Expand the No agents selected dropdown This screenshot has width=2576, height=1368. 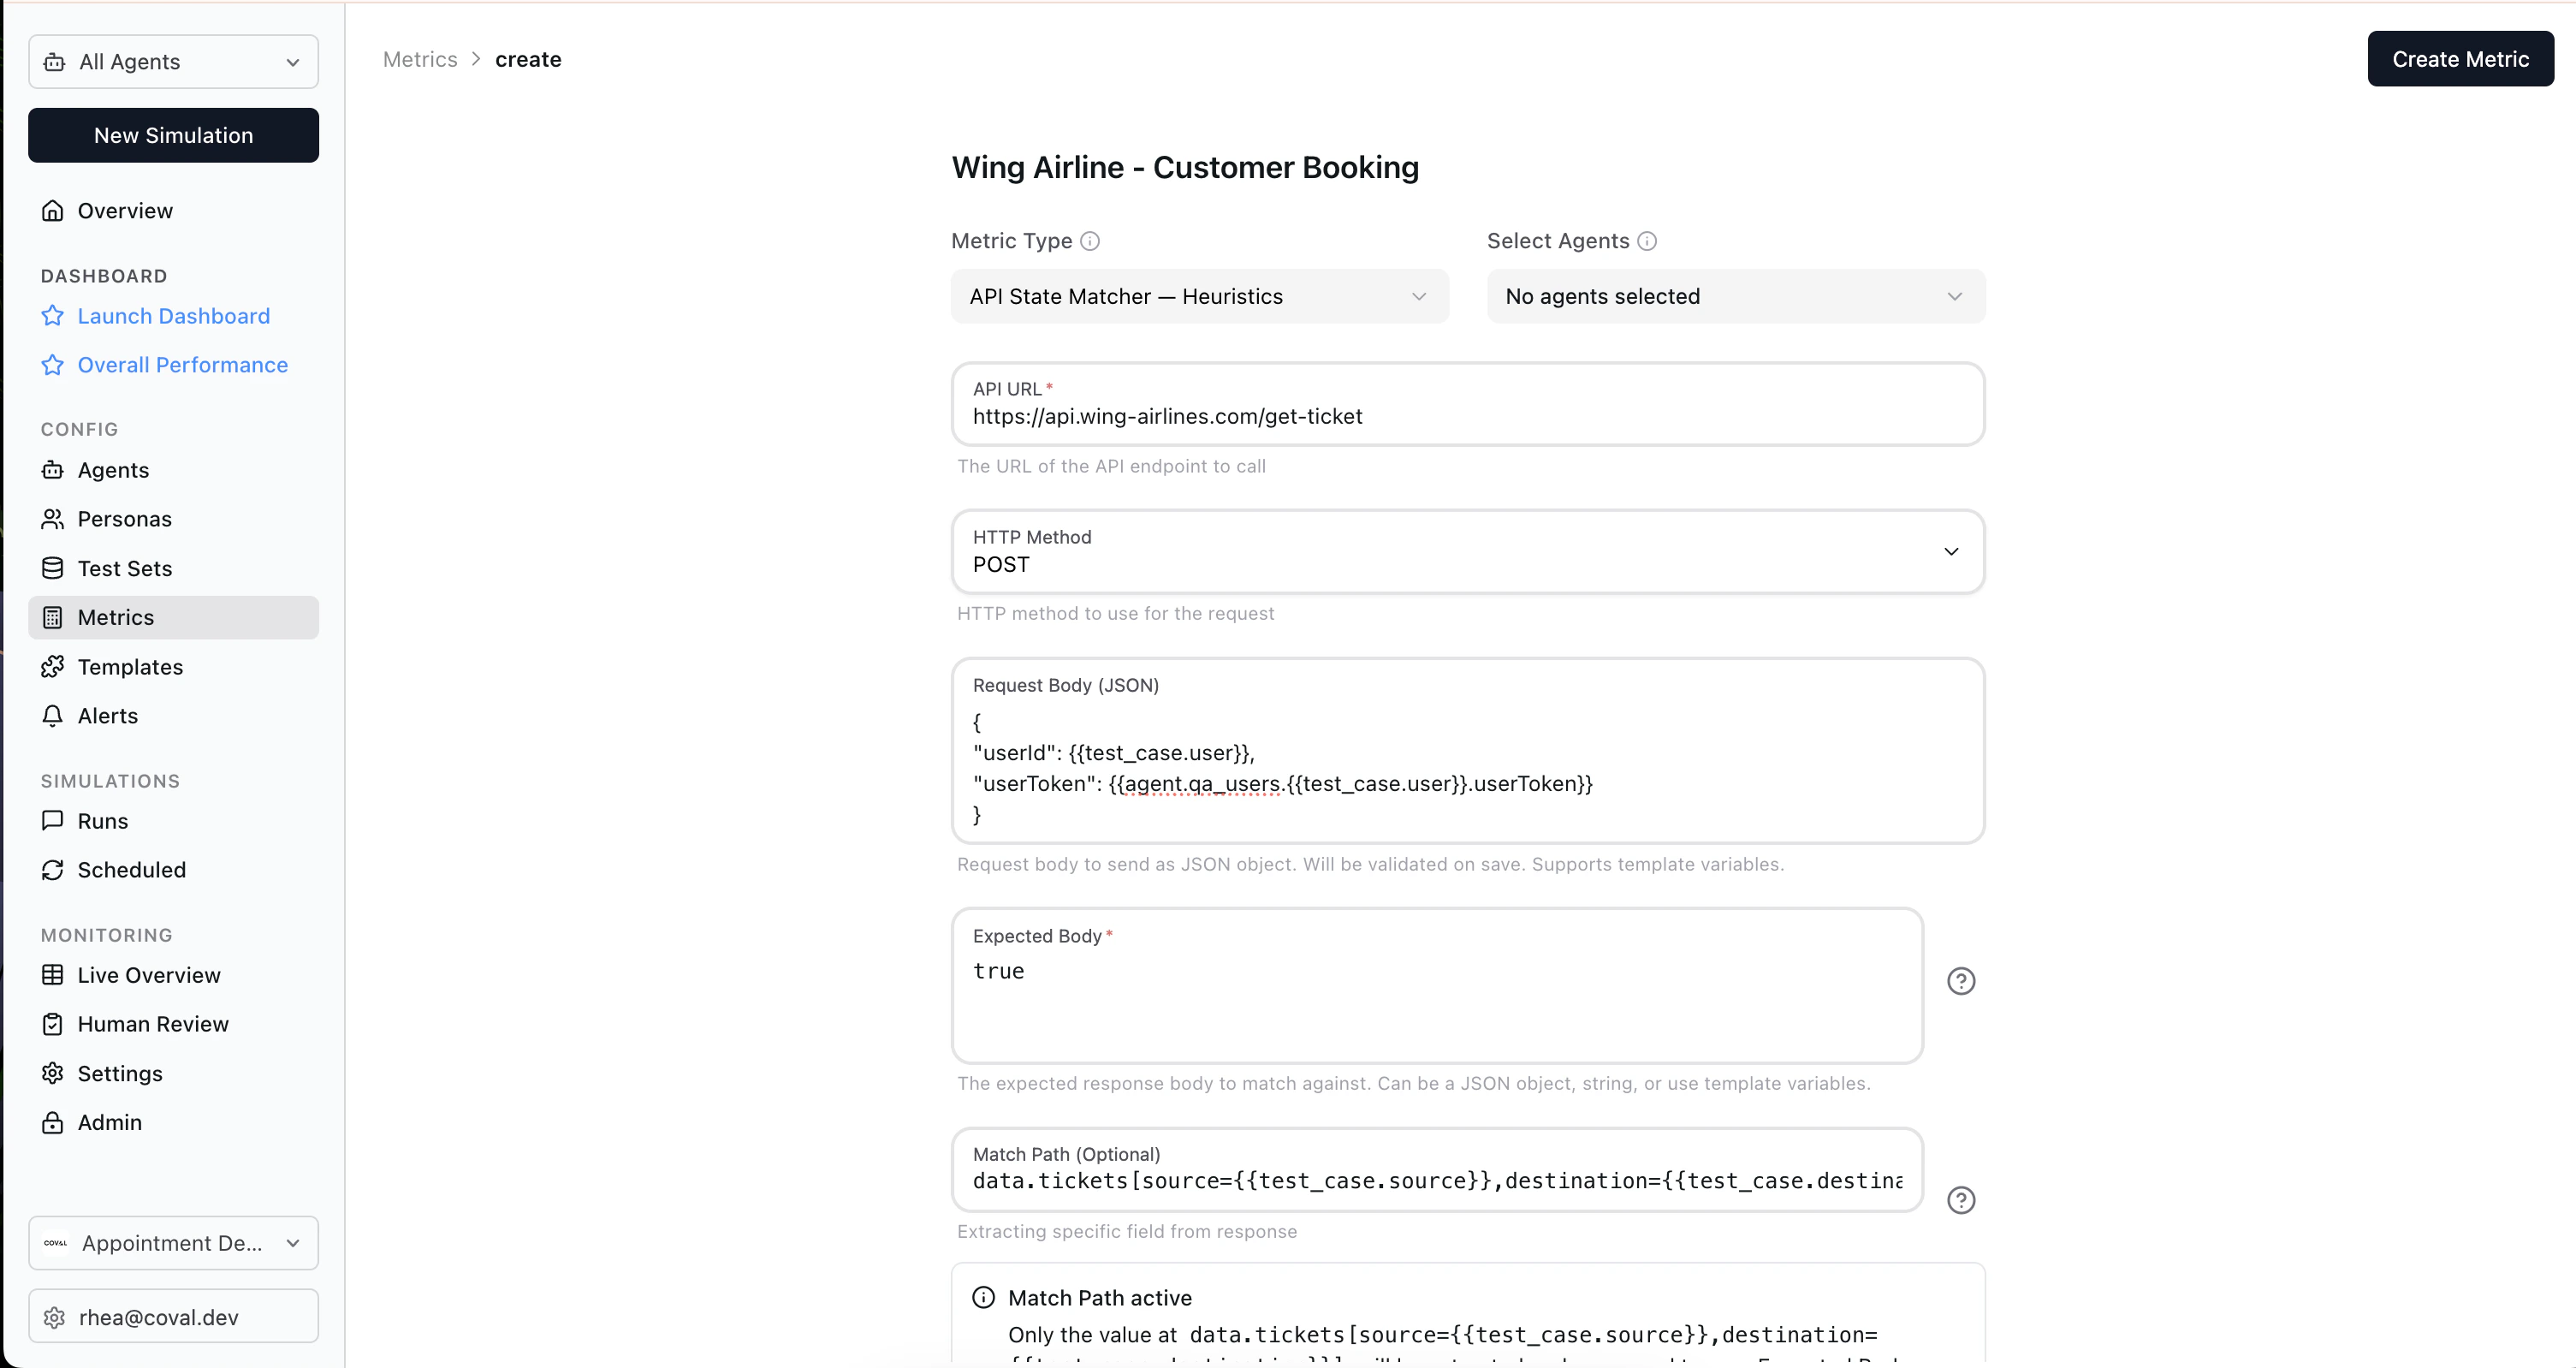click(1735, 296)
